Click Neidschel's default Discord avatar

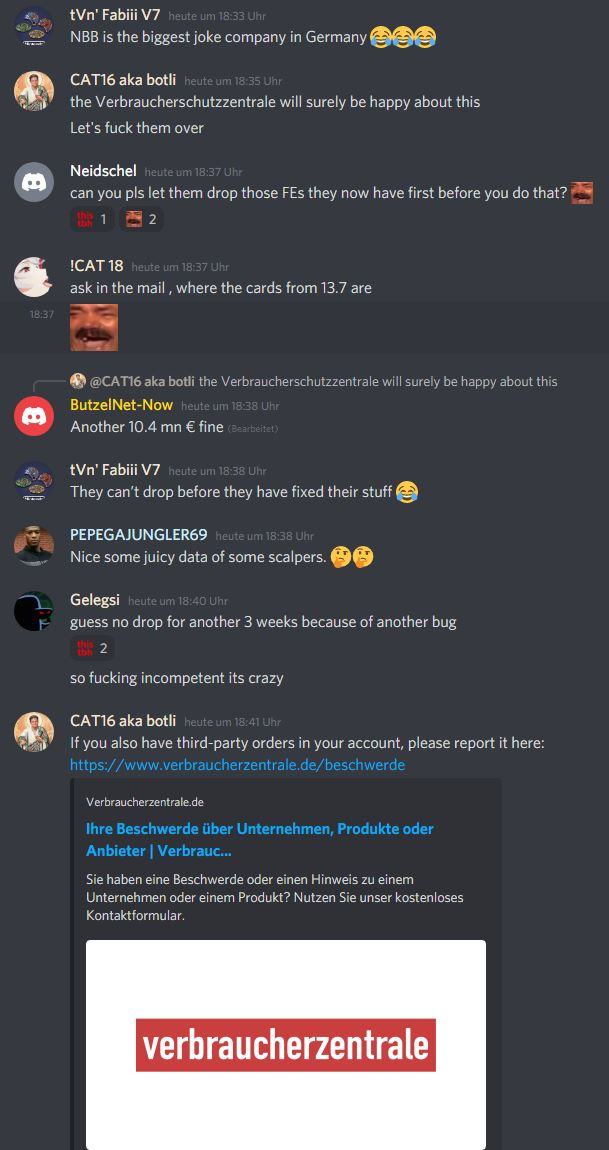34,182
